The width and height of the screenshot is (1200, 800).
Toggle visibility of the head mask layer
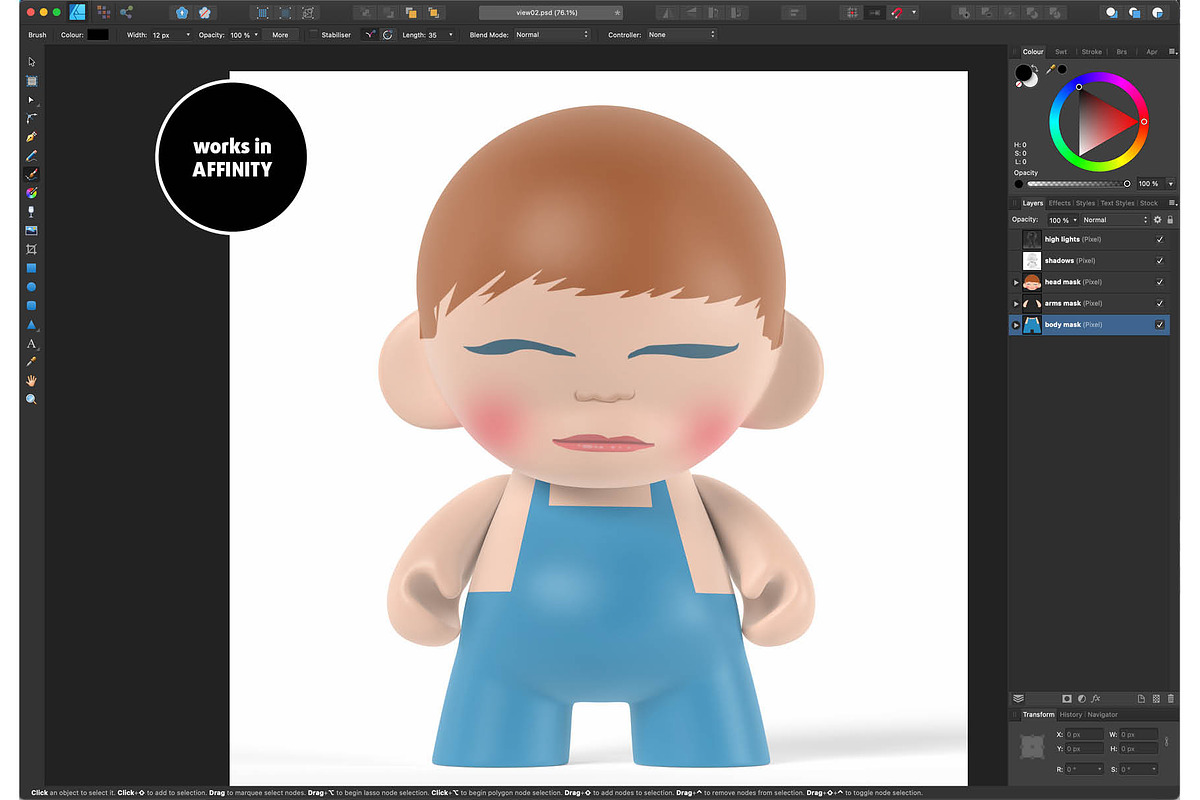point(1160,282)
